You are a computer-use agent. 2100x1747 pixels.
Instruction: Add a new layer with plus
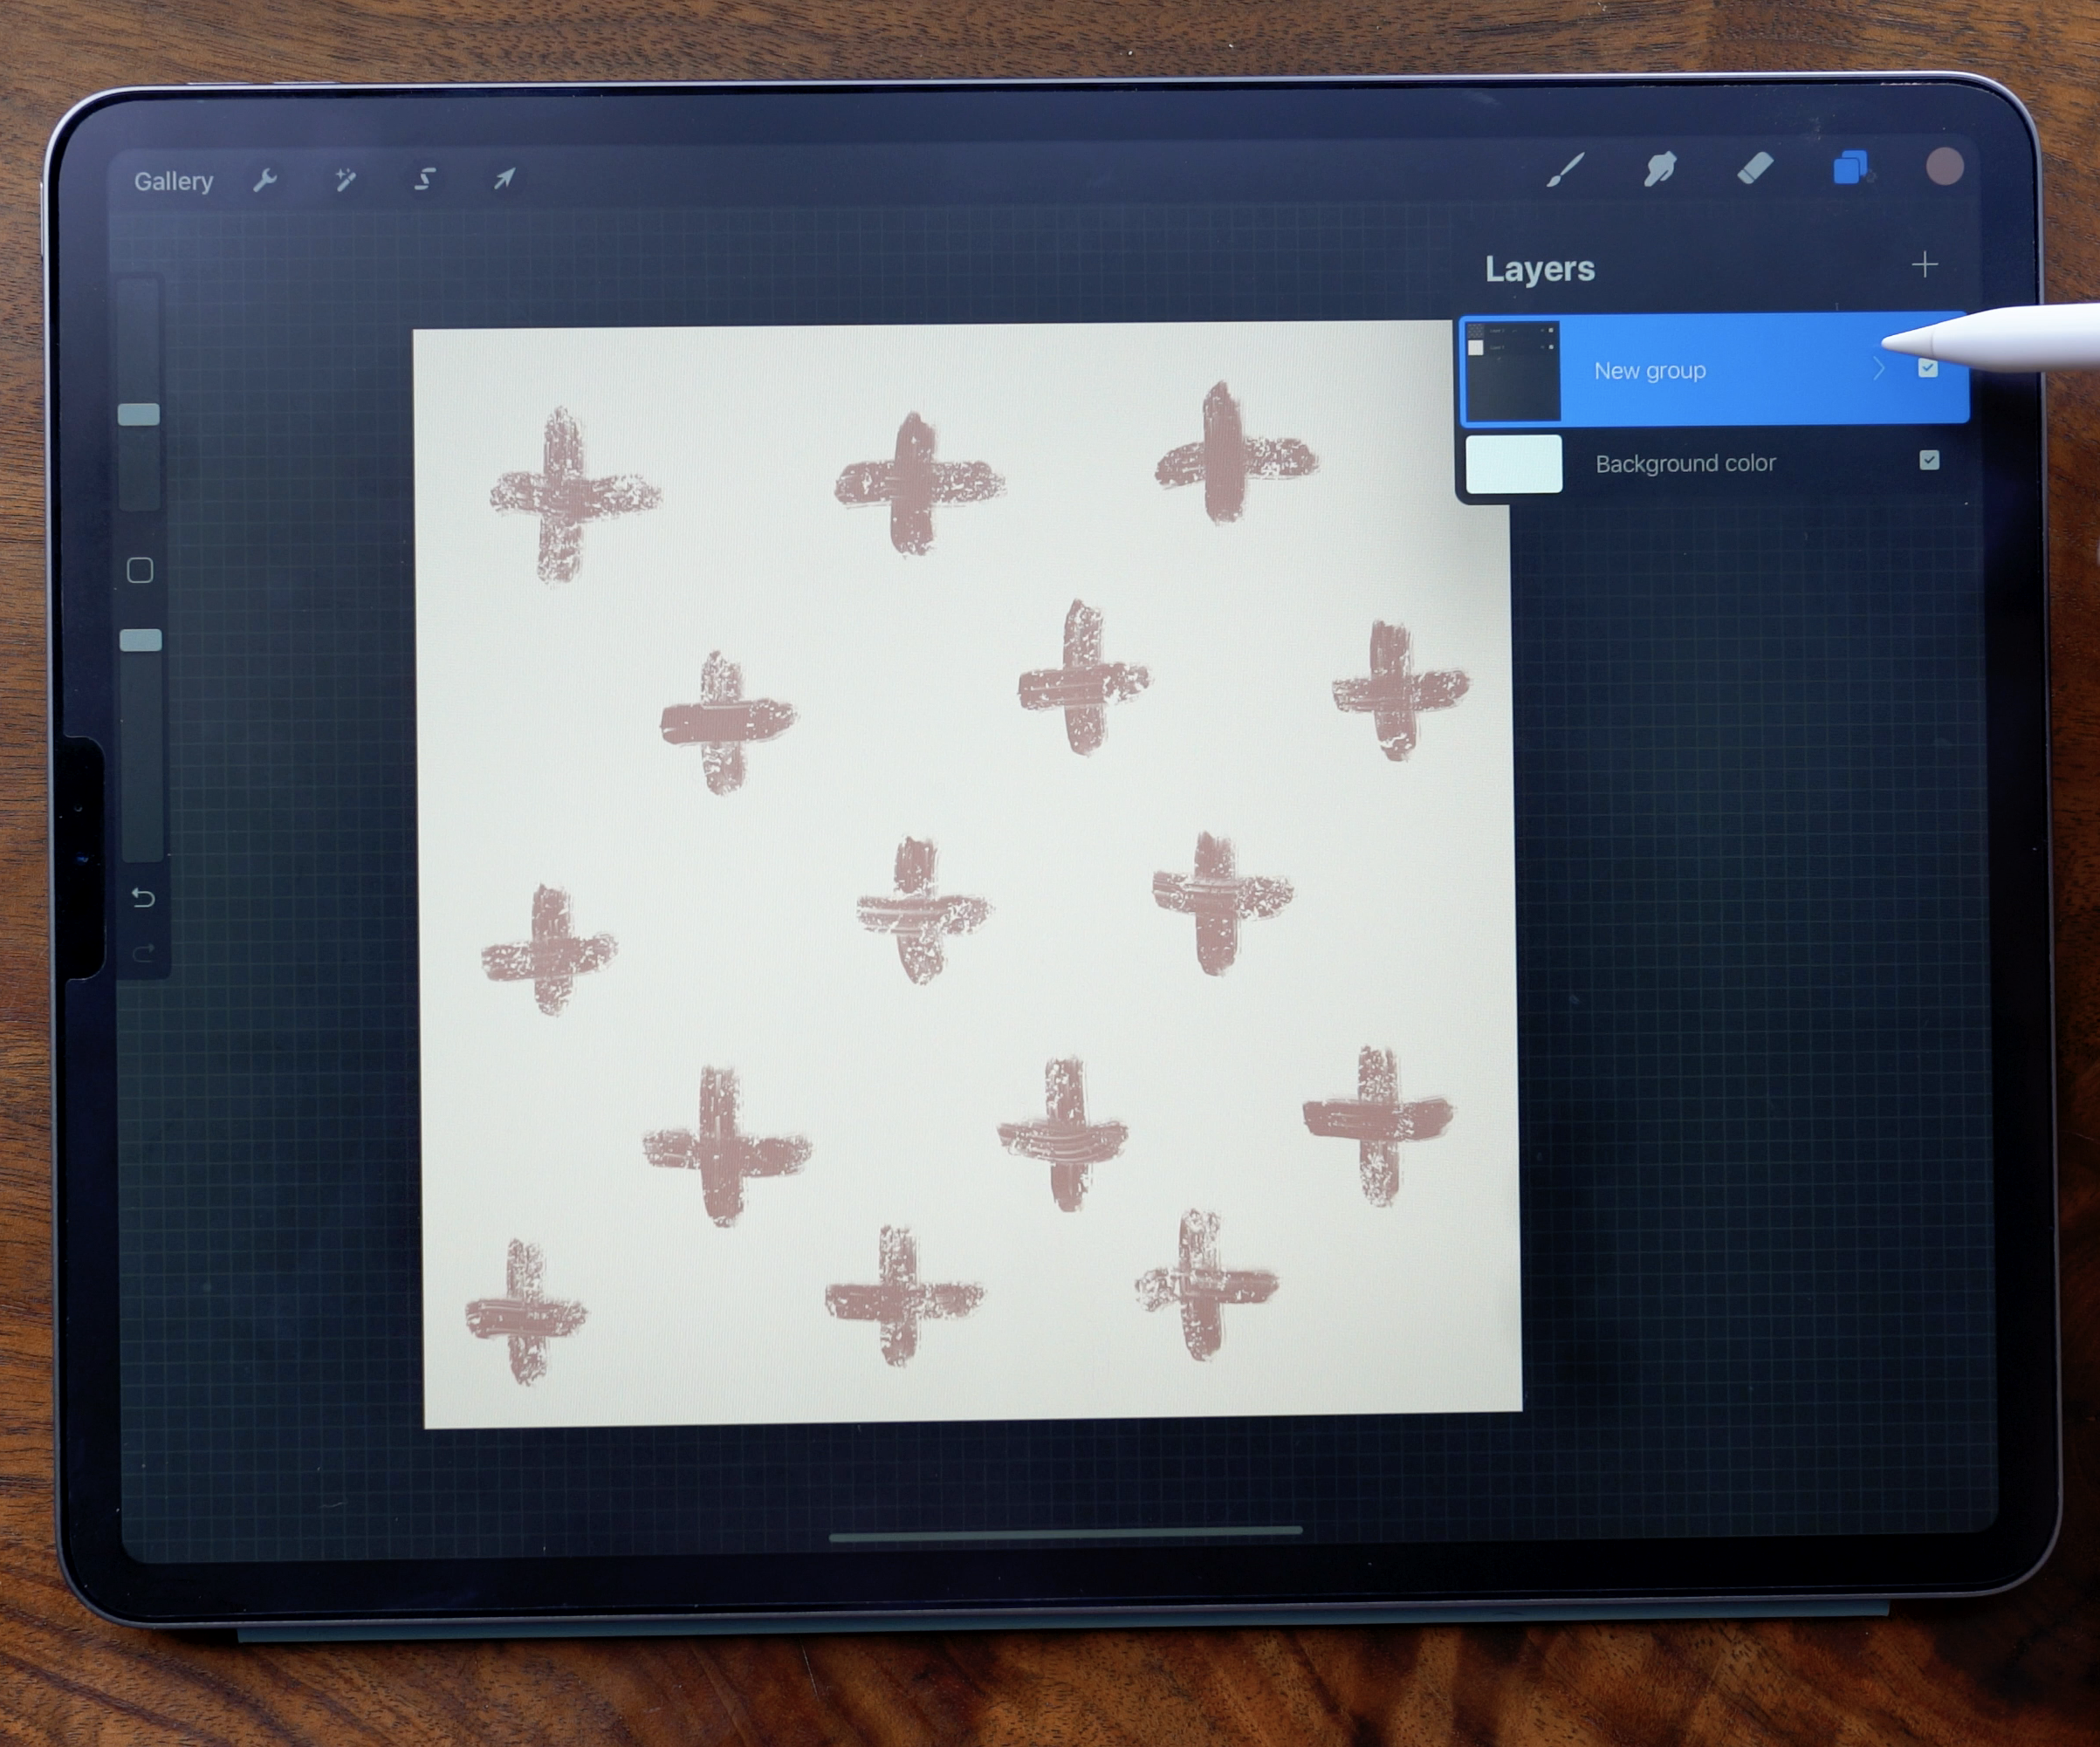1924,265
